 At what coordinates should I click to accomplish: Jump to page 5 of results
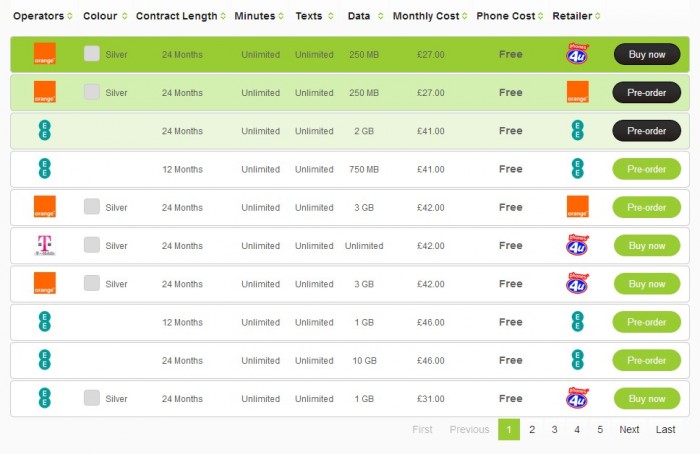(600, 429)
